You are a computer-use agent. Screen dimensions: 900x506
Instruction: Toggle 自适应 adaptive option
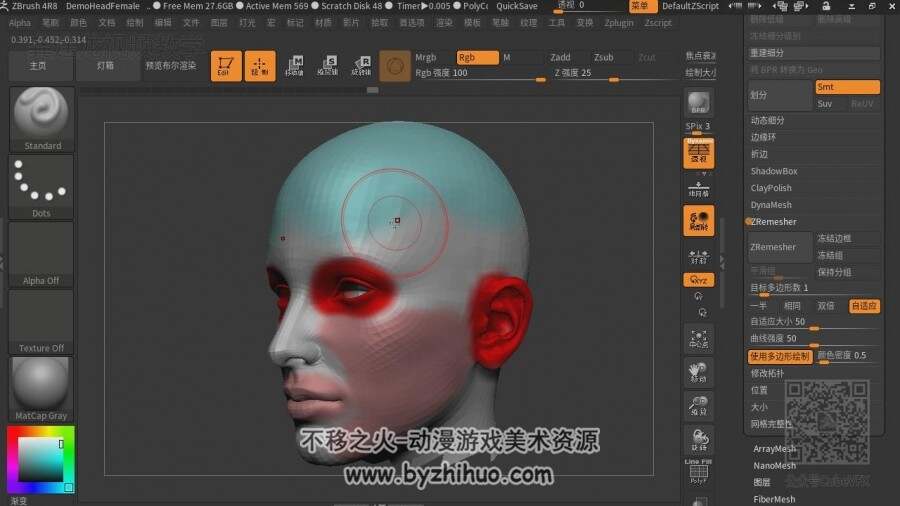864,306
